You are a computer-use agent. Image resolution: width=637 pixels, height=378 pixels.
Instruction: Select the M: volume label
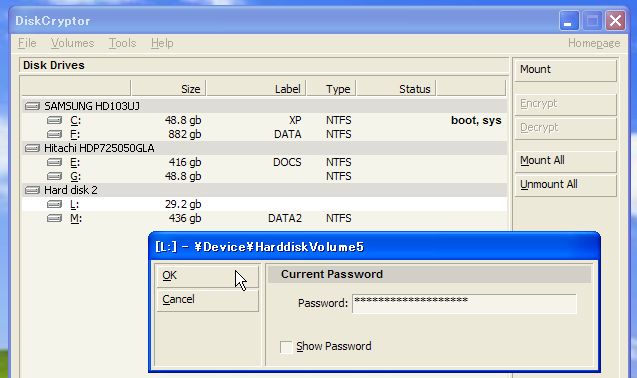tap(76, 218)
